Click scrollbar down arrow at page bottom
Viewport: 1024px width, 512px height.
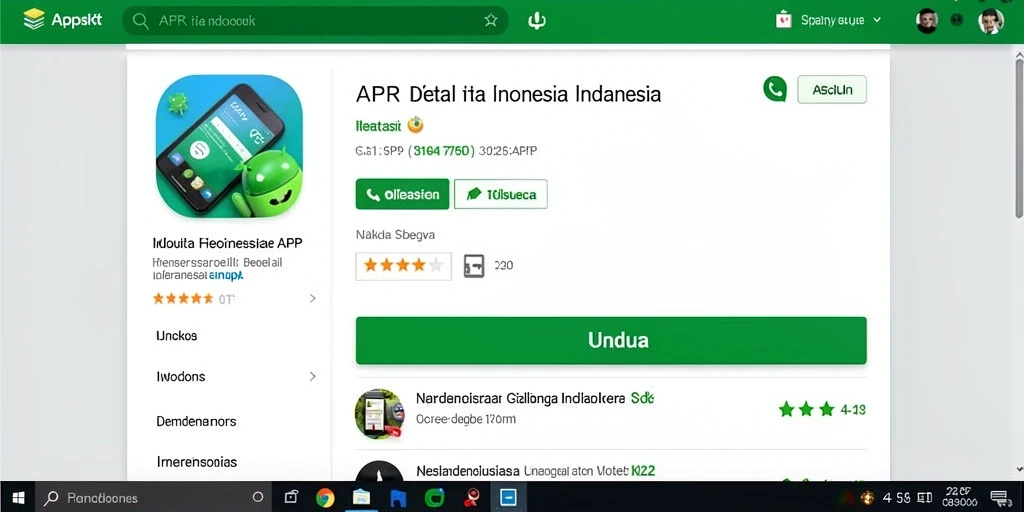pyautogui.click(x=1019, y=469)
